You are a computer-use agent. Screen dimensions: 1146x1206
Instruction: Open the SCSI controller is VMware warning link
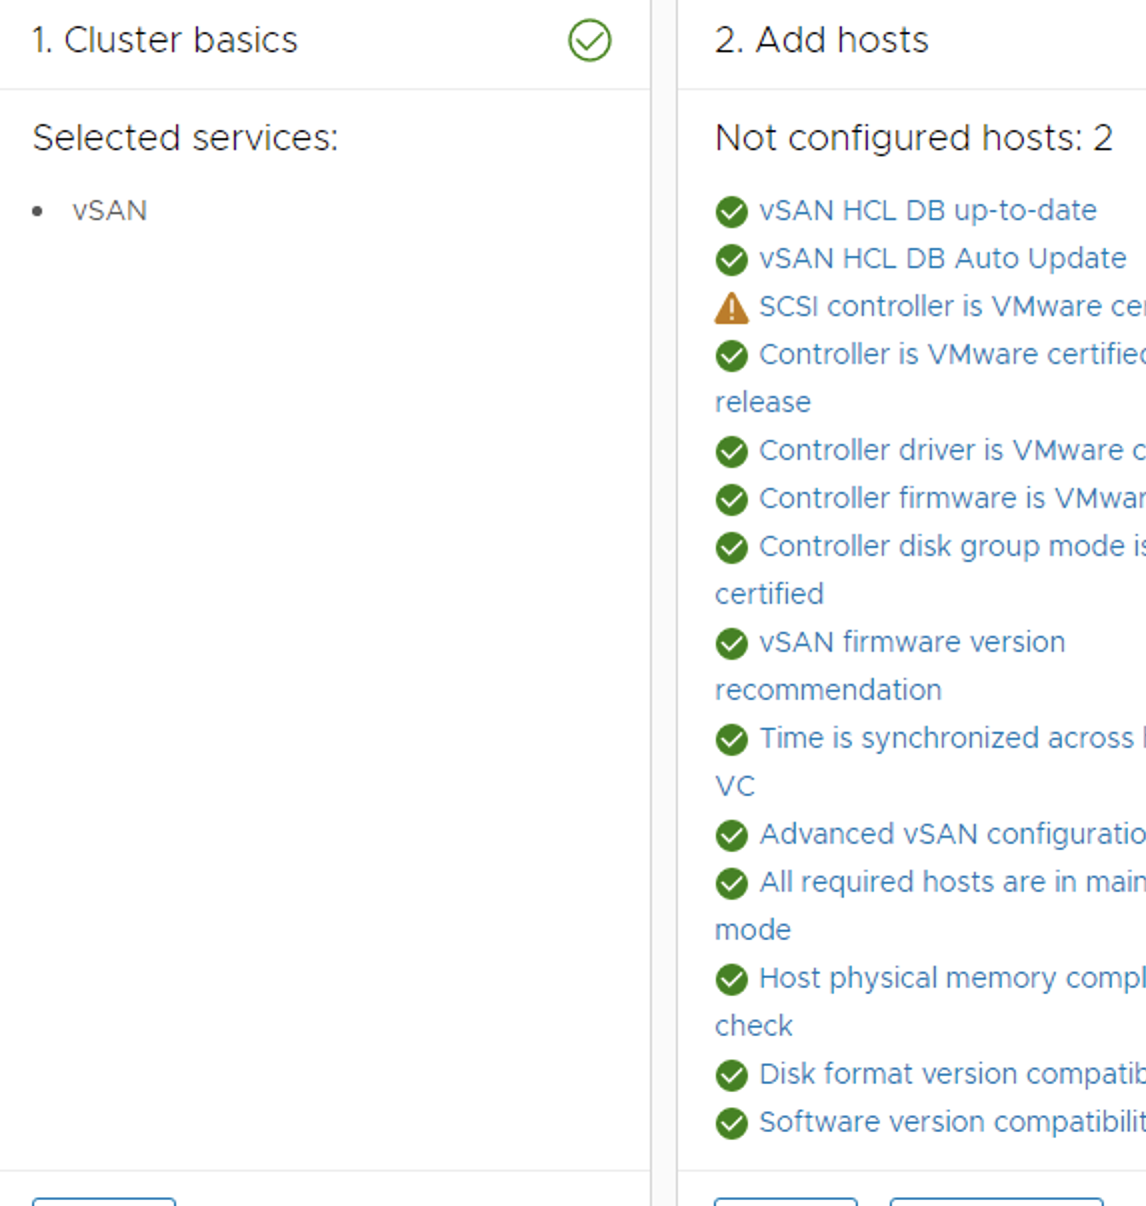952,306
